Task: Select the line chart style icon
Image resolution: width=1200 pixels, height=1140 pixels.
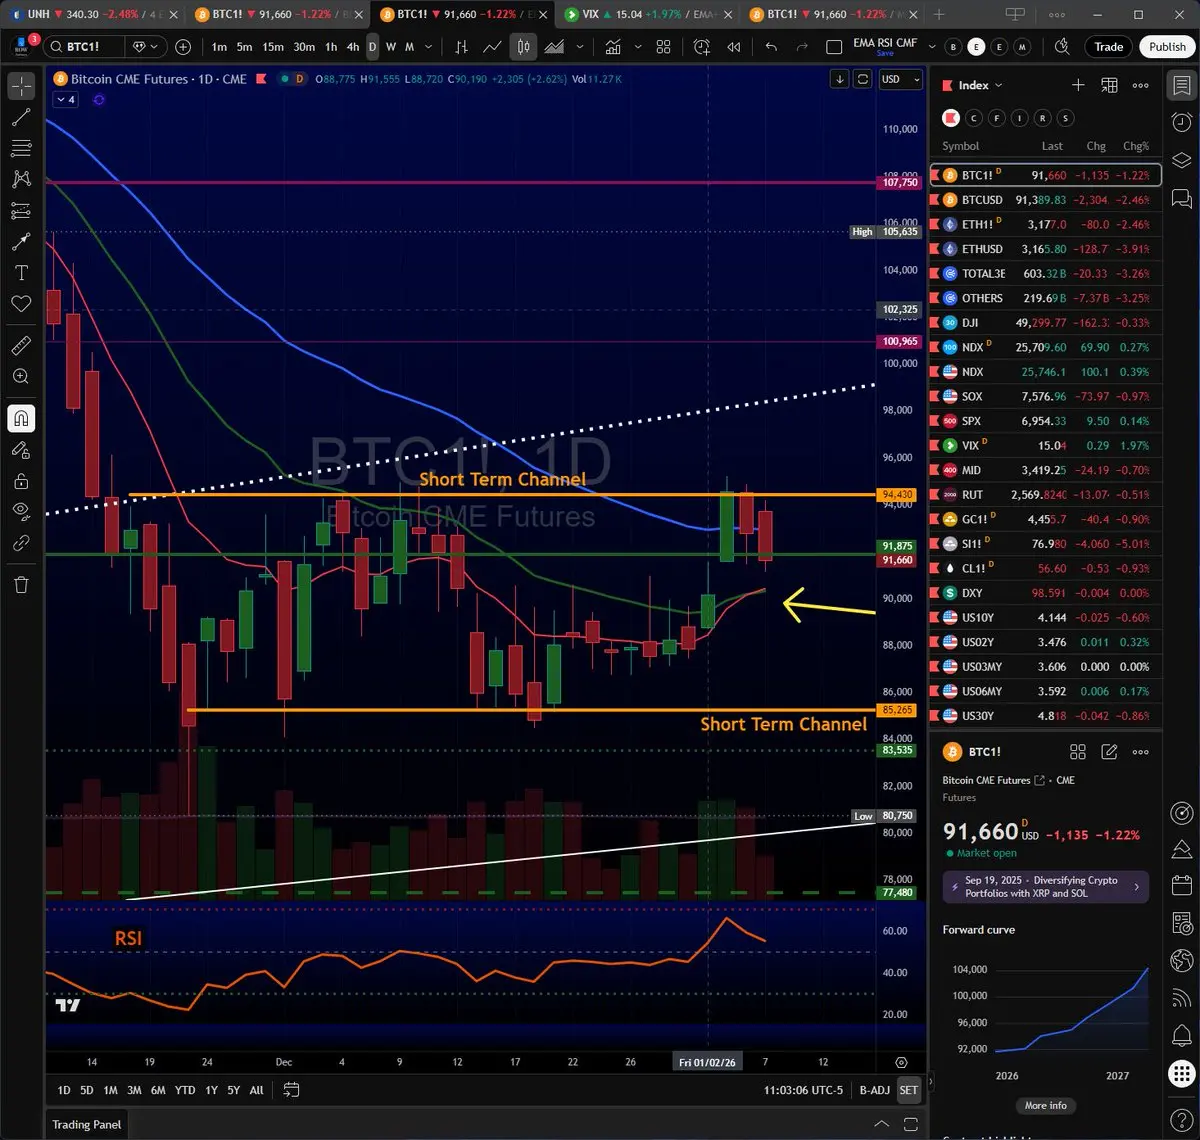Action: tap(492, 47)
